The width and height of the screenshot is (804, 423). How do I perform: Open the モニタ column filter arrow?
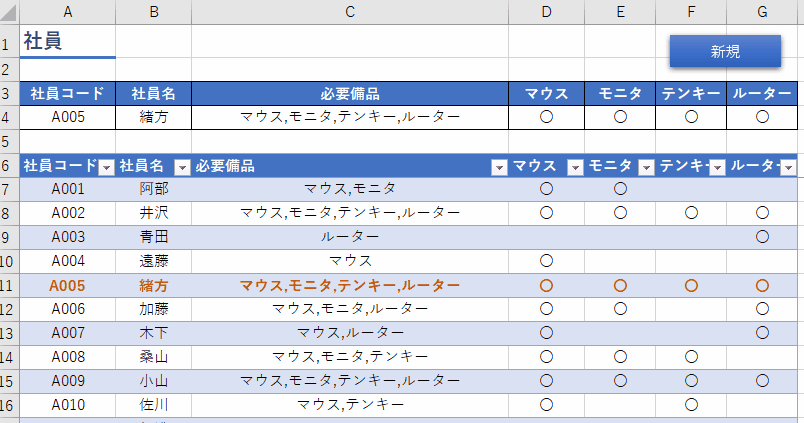646,167
